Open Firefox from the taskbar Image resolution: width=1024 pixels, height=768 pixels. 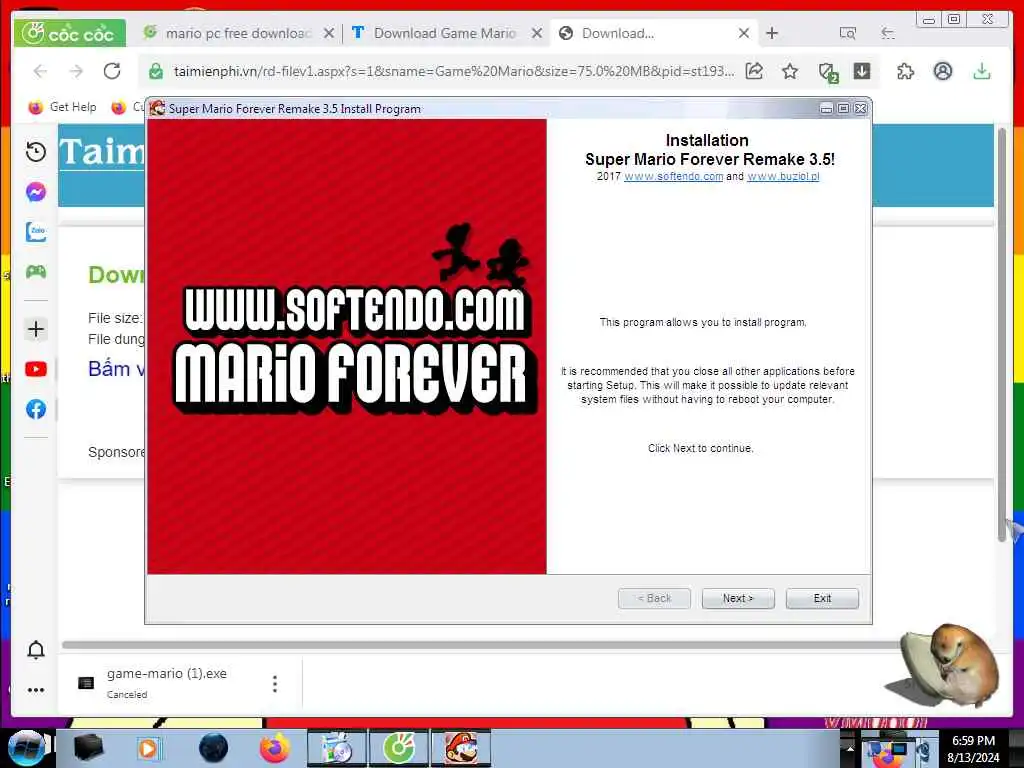[275, 748]
